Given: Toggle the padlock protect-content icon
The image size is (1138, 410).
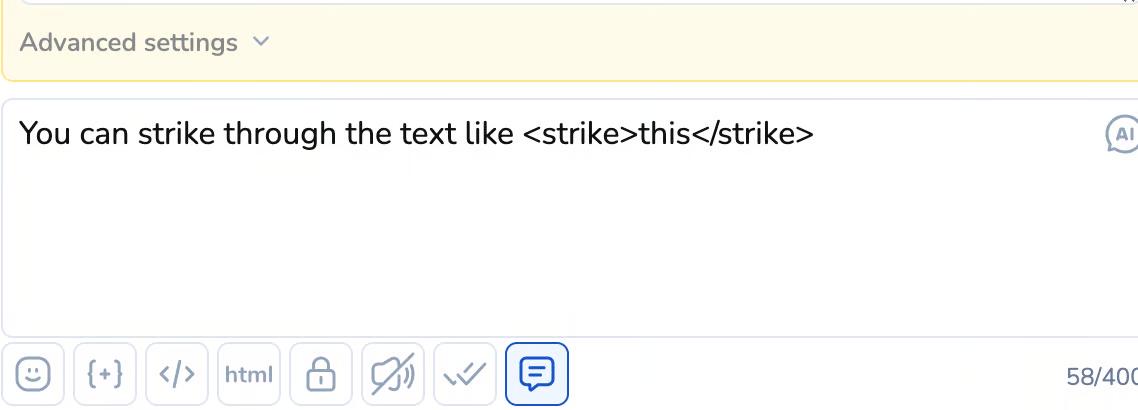Looking at the screenshot, I should [321, 375].
